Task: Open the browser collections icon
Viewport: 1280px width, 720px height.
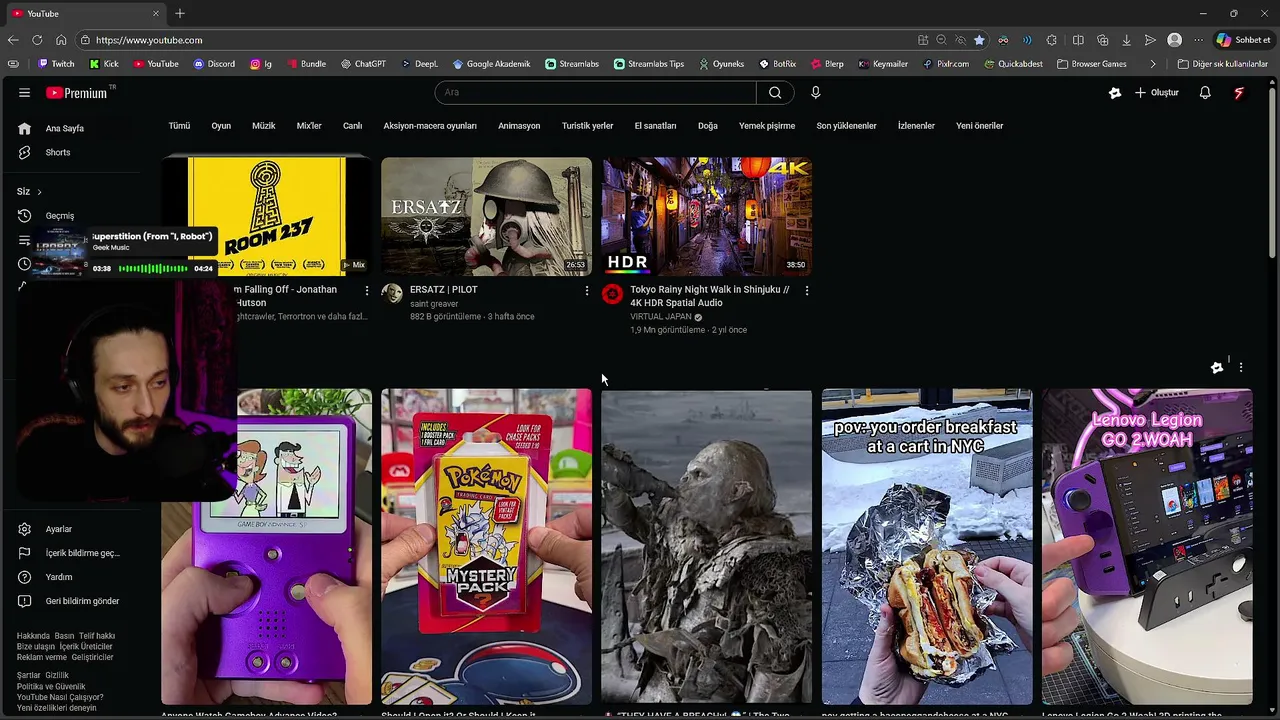Action: tap(1103, 40)
